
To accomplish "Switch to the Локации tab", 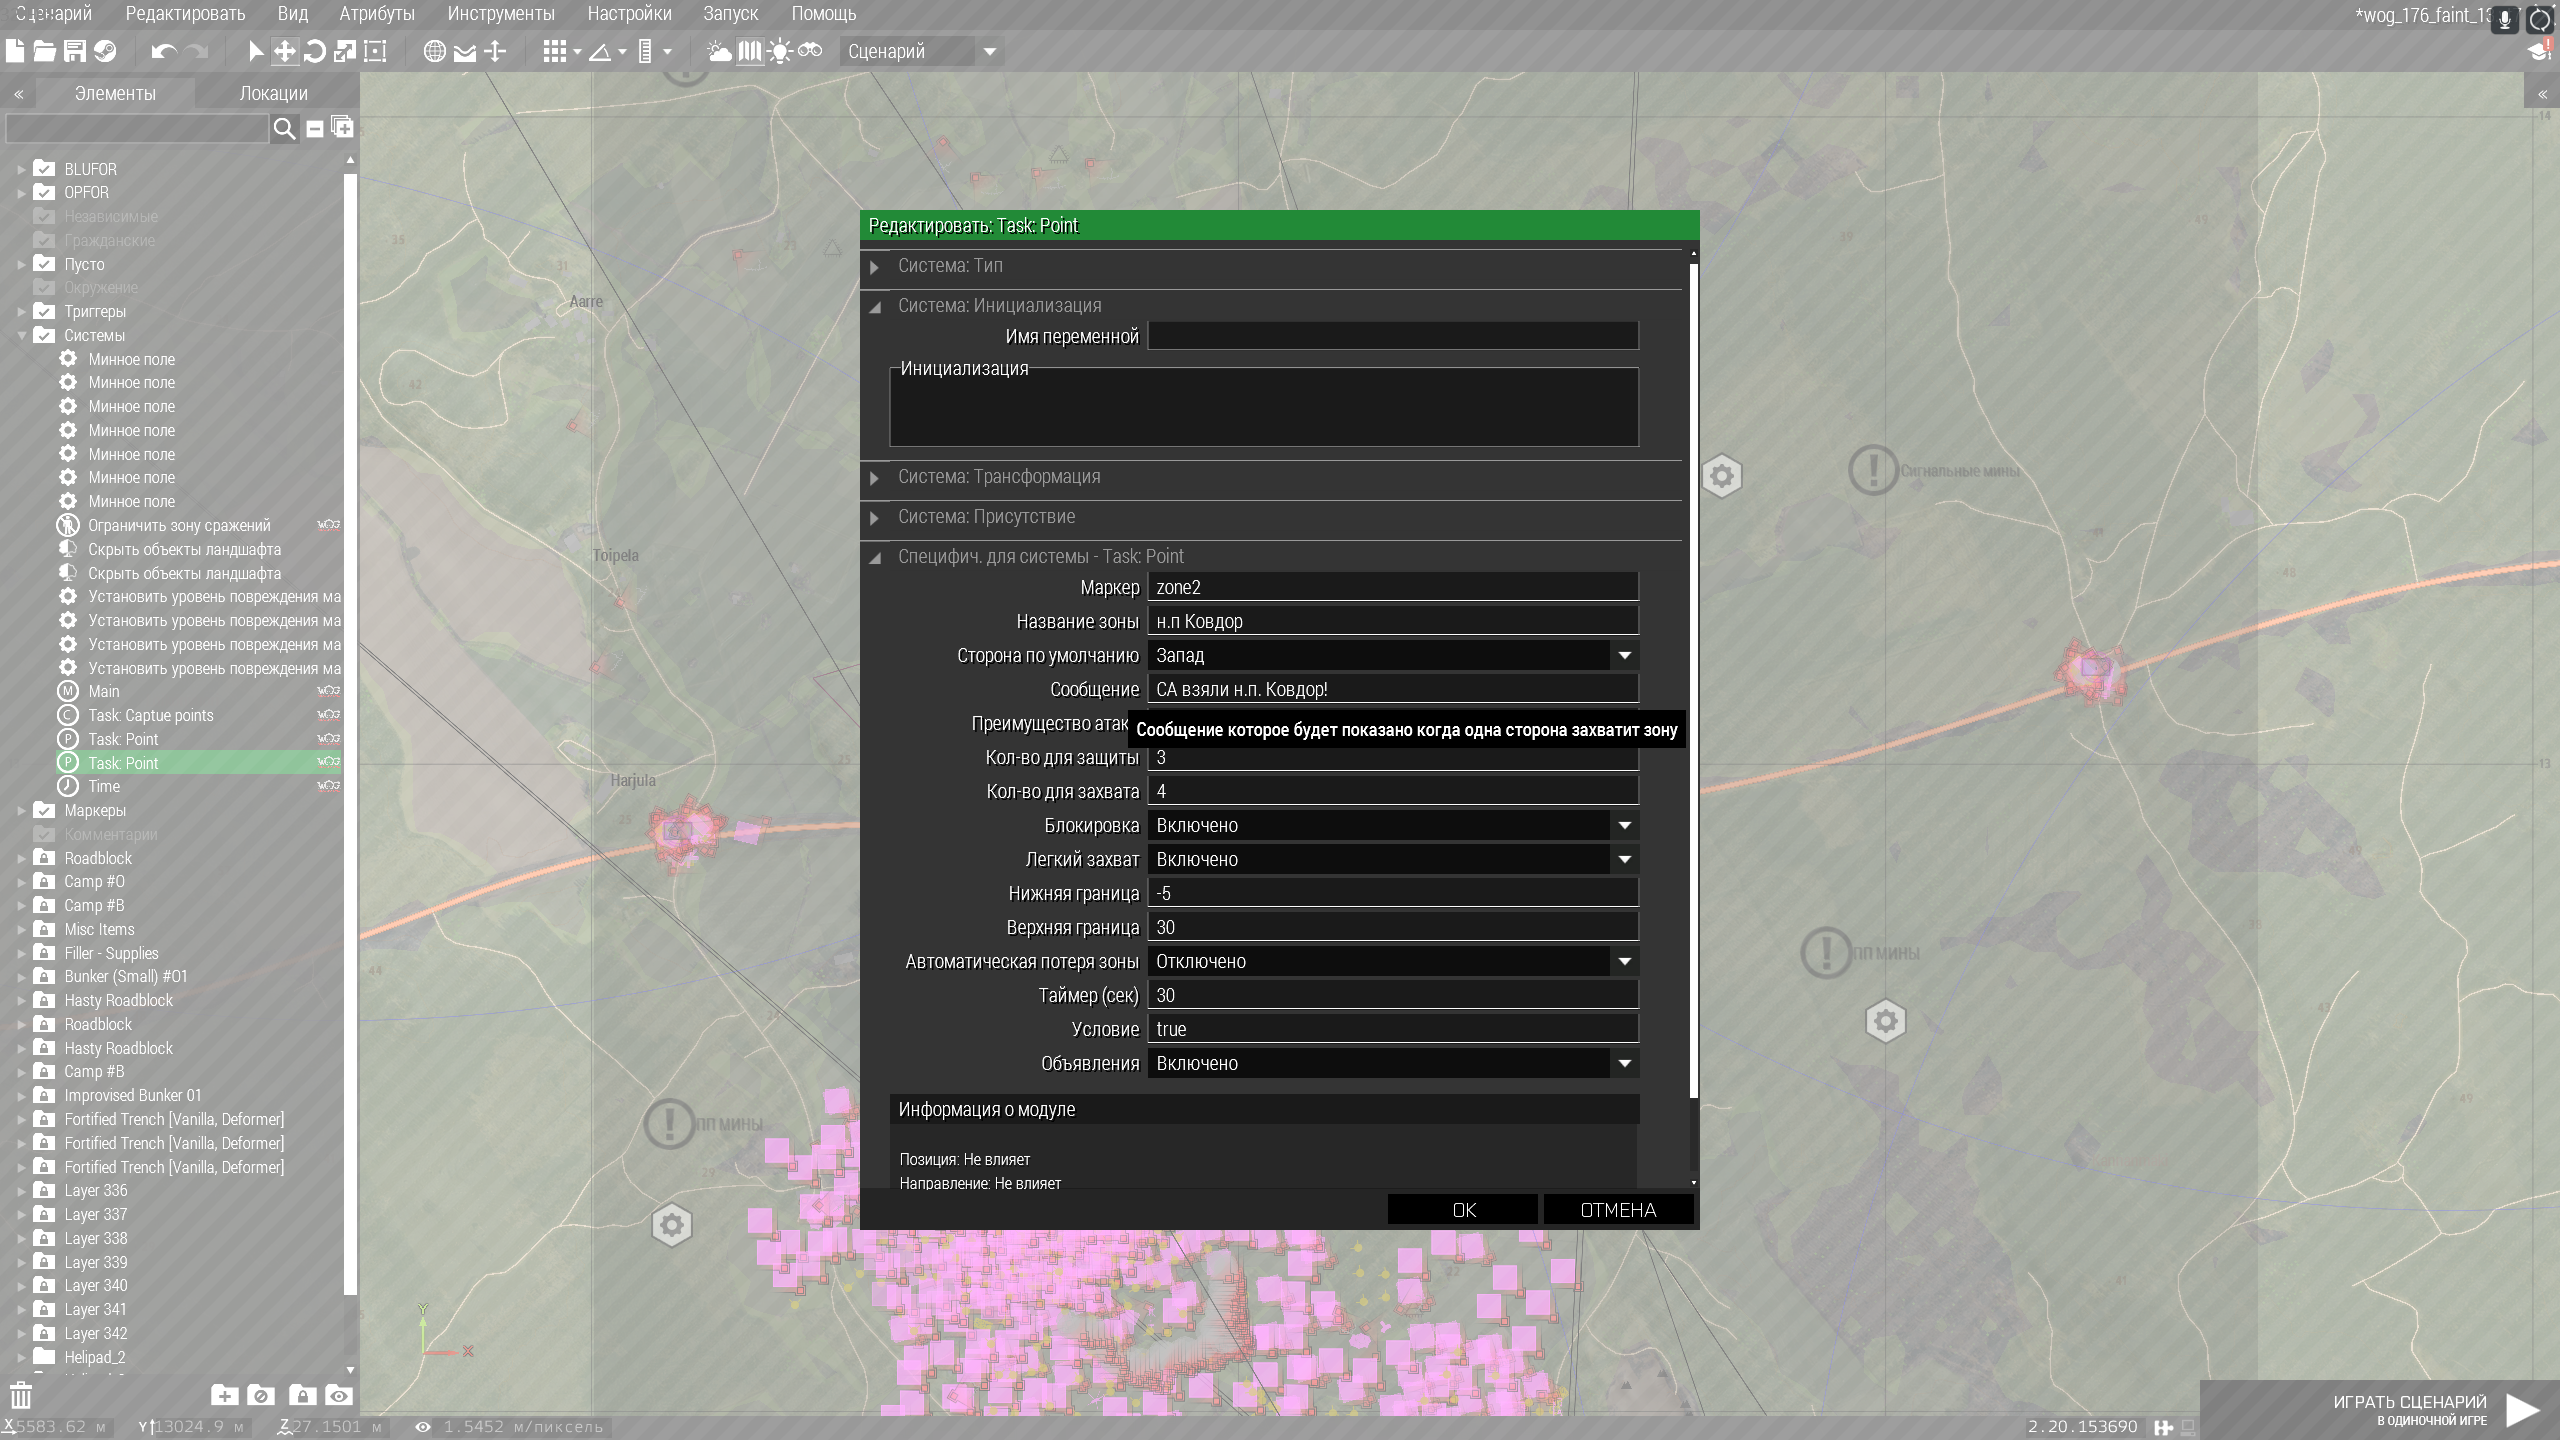I will [273, 93].
